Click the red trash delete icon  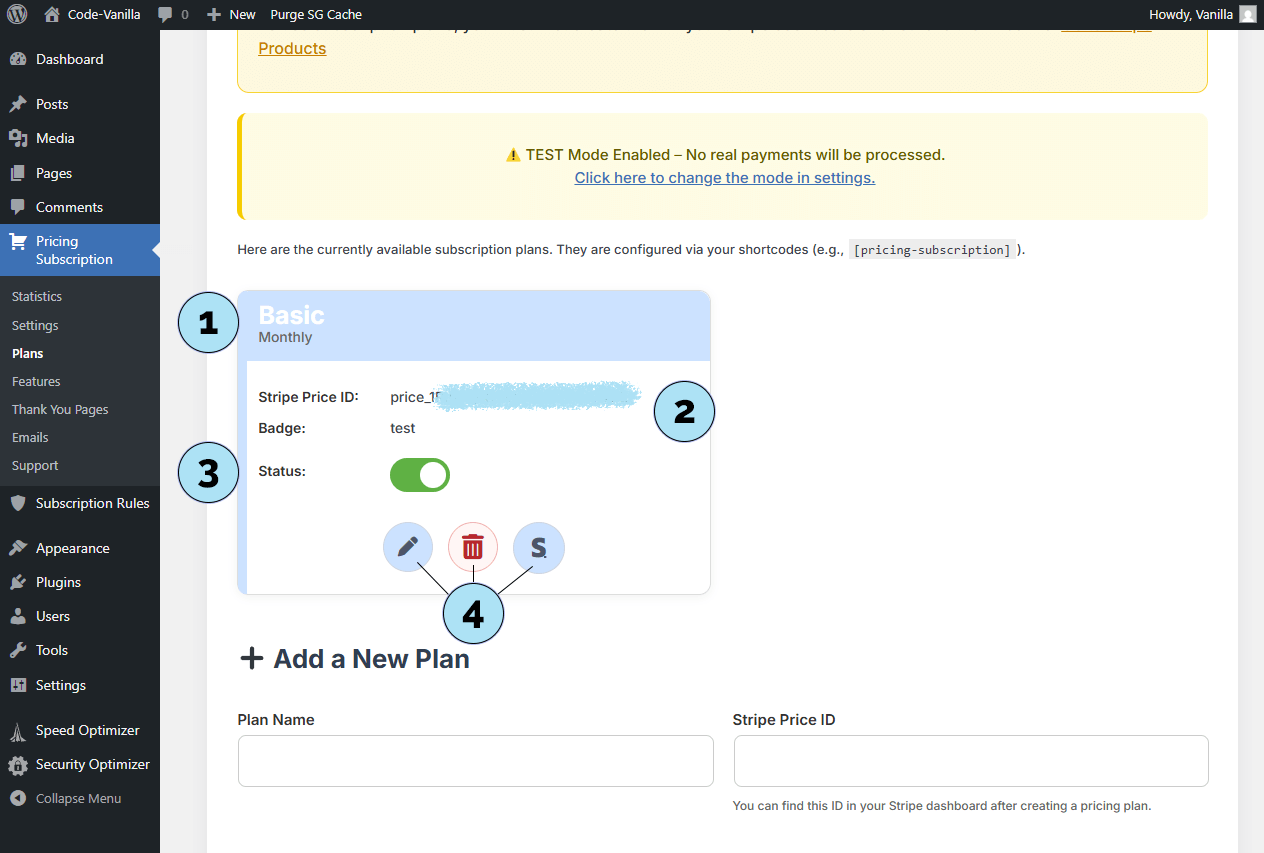tap(473, 547)
